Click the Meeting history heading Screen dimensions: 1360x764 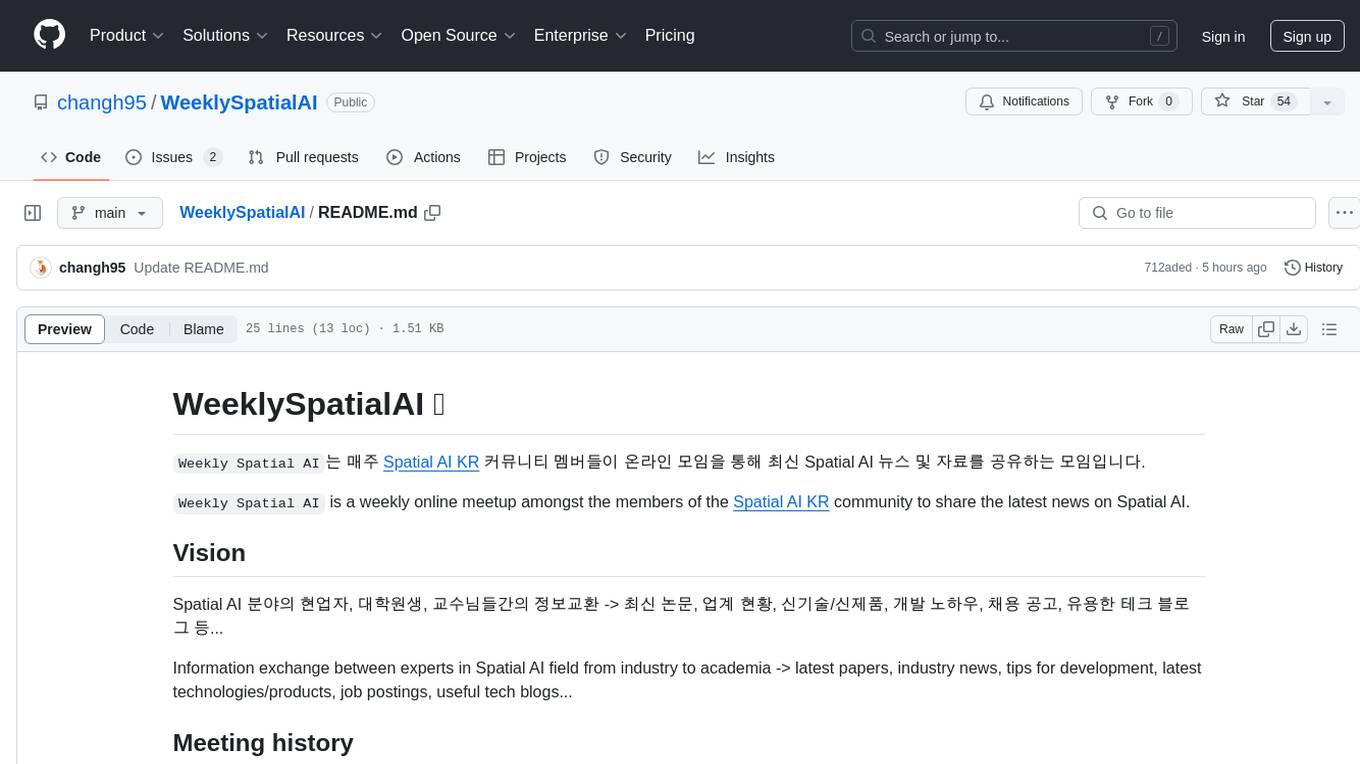(x=263, y=743)
